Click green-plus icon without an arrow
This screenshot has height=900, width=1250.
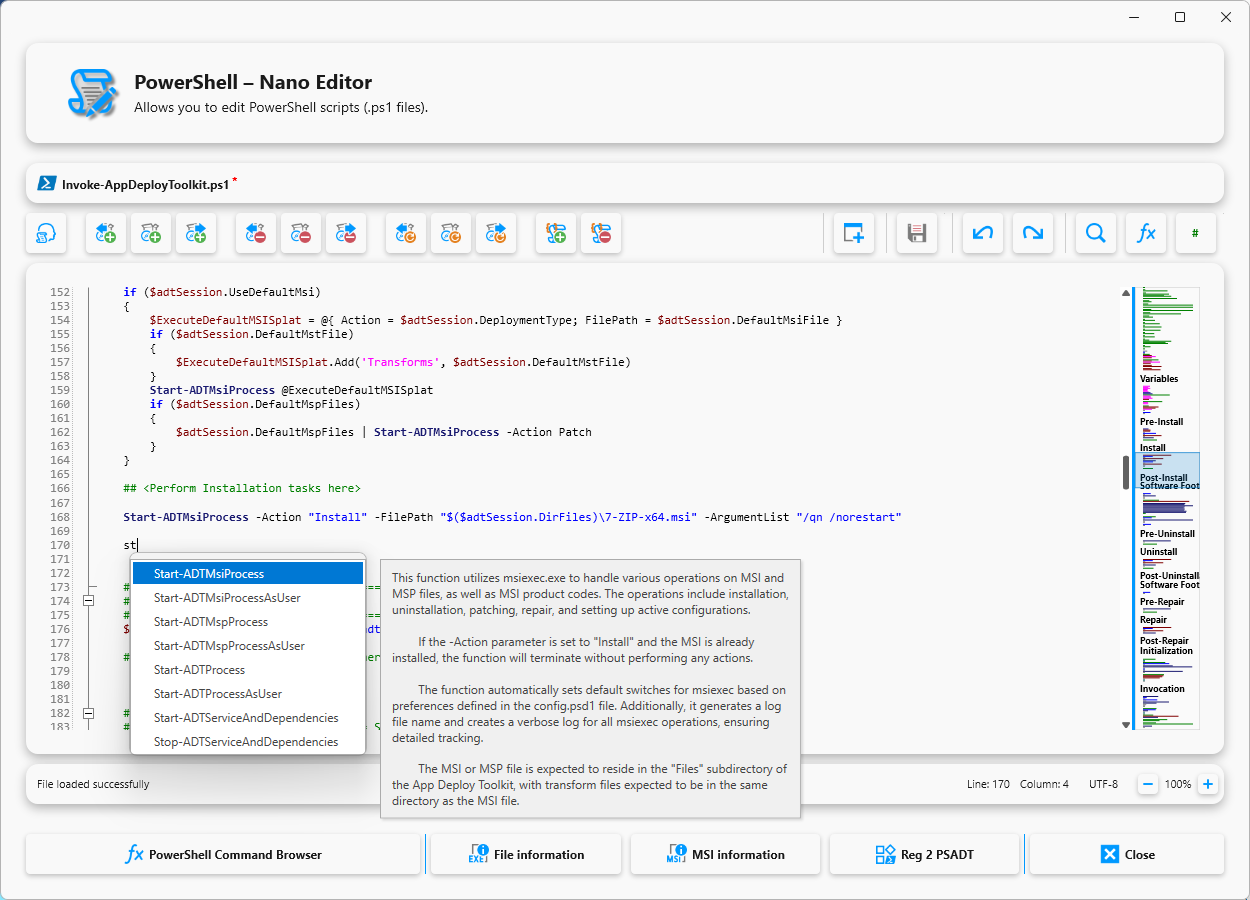point(151,233)
